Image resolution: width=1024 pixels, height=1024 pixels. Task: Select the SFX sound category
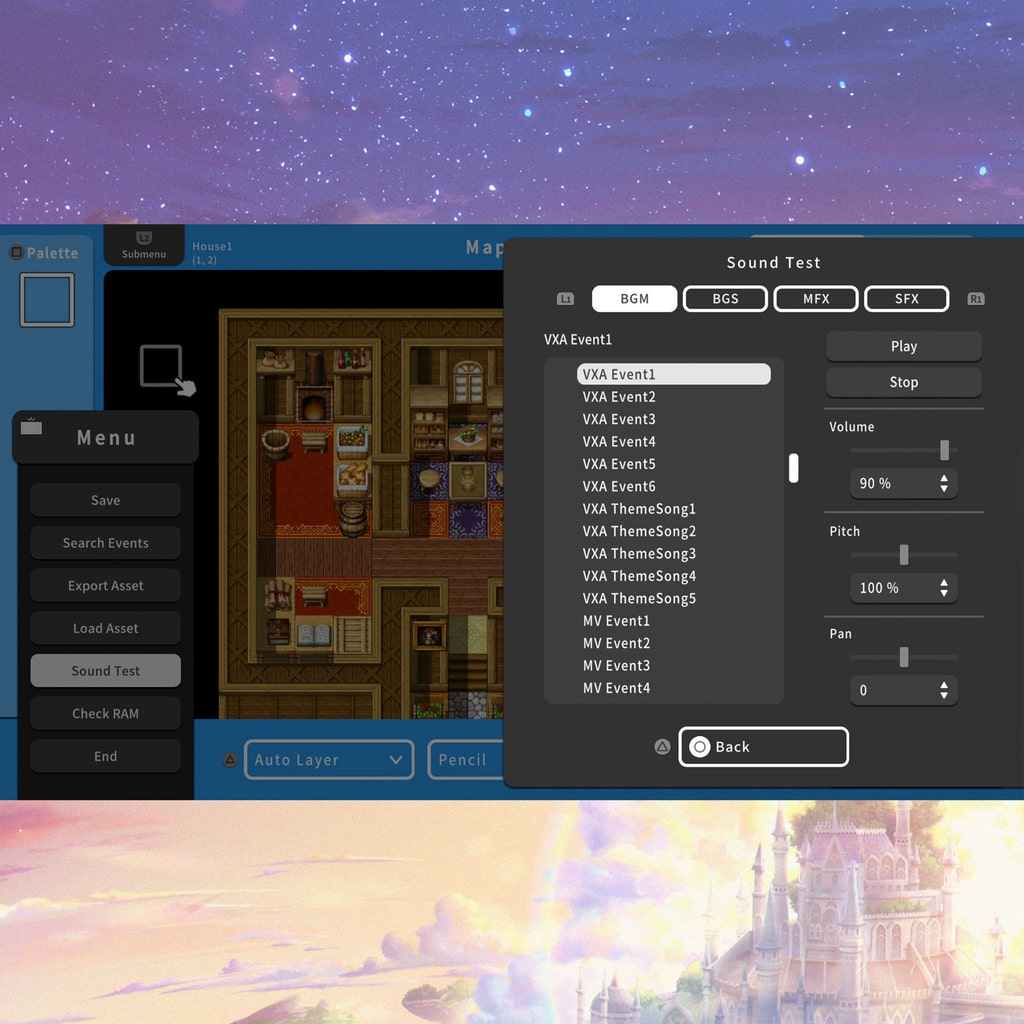coord(906,298)
